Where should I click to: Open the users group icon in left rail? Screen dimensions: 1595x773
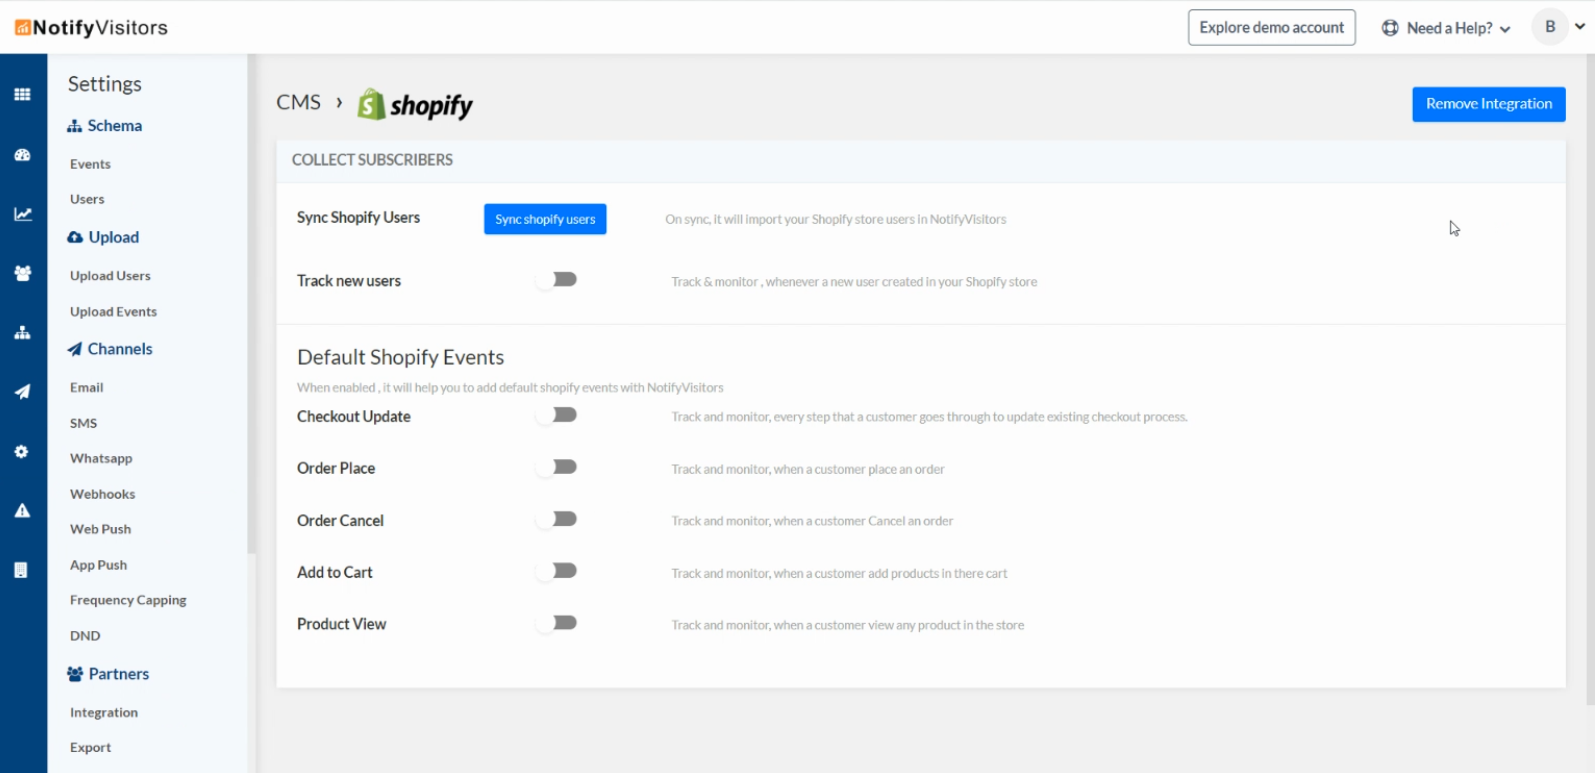(22, 273)
